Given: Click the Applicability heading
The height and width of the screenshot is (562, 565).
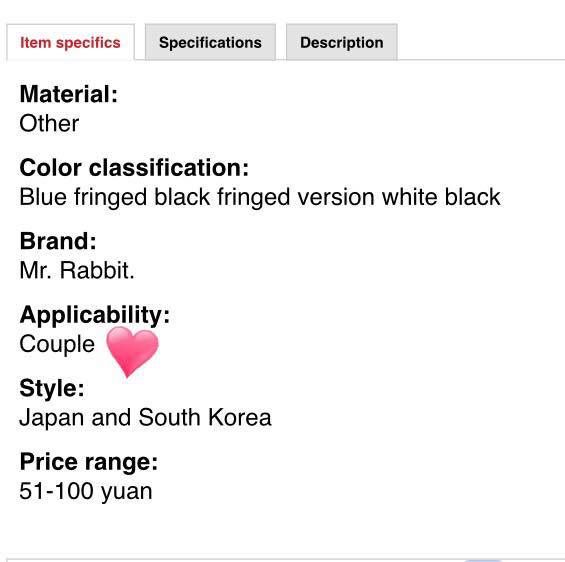Looking at the screenshot, I should (95, 315).
